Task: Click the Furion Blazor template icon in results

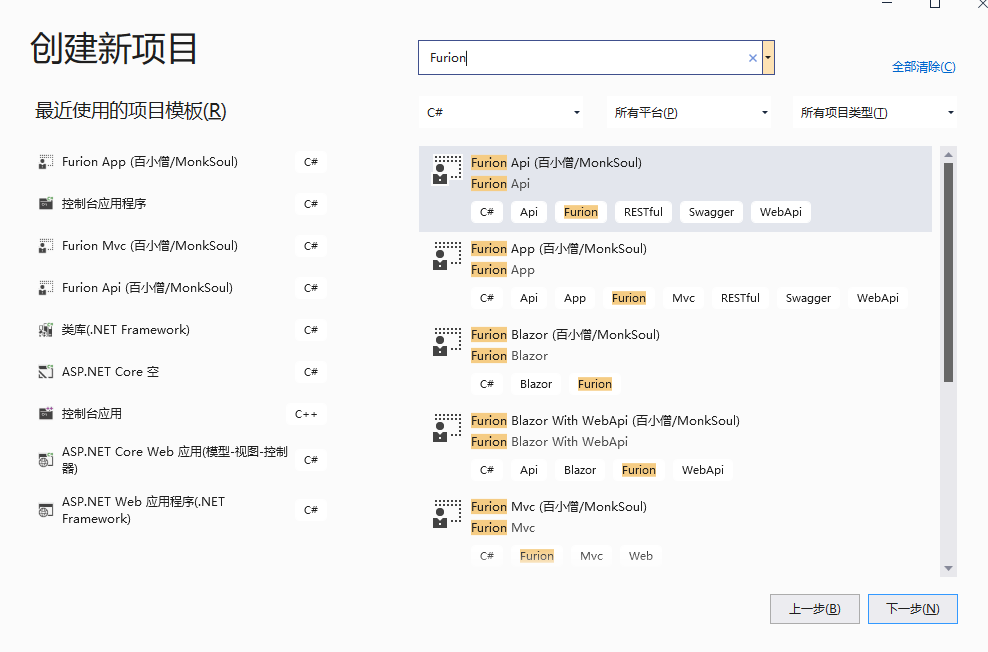Action: tap(446, 343)
